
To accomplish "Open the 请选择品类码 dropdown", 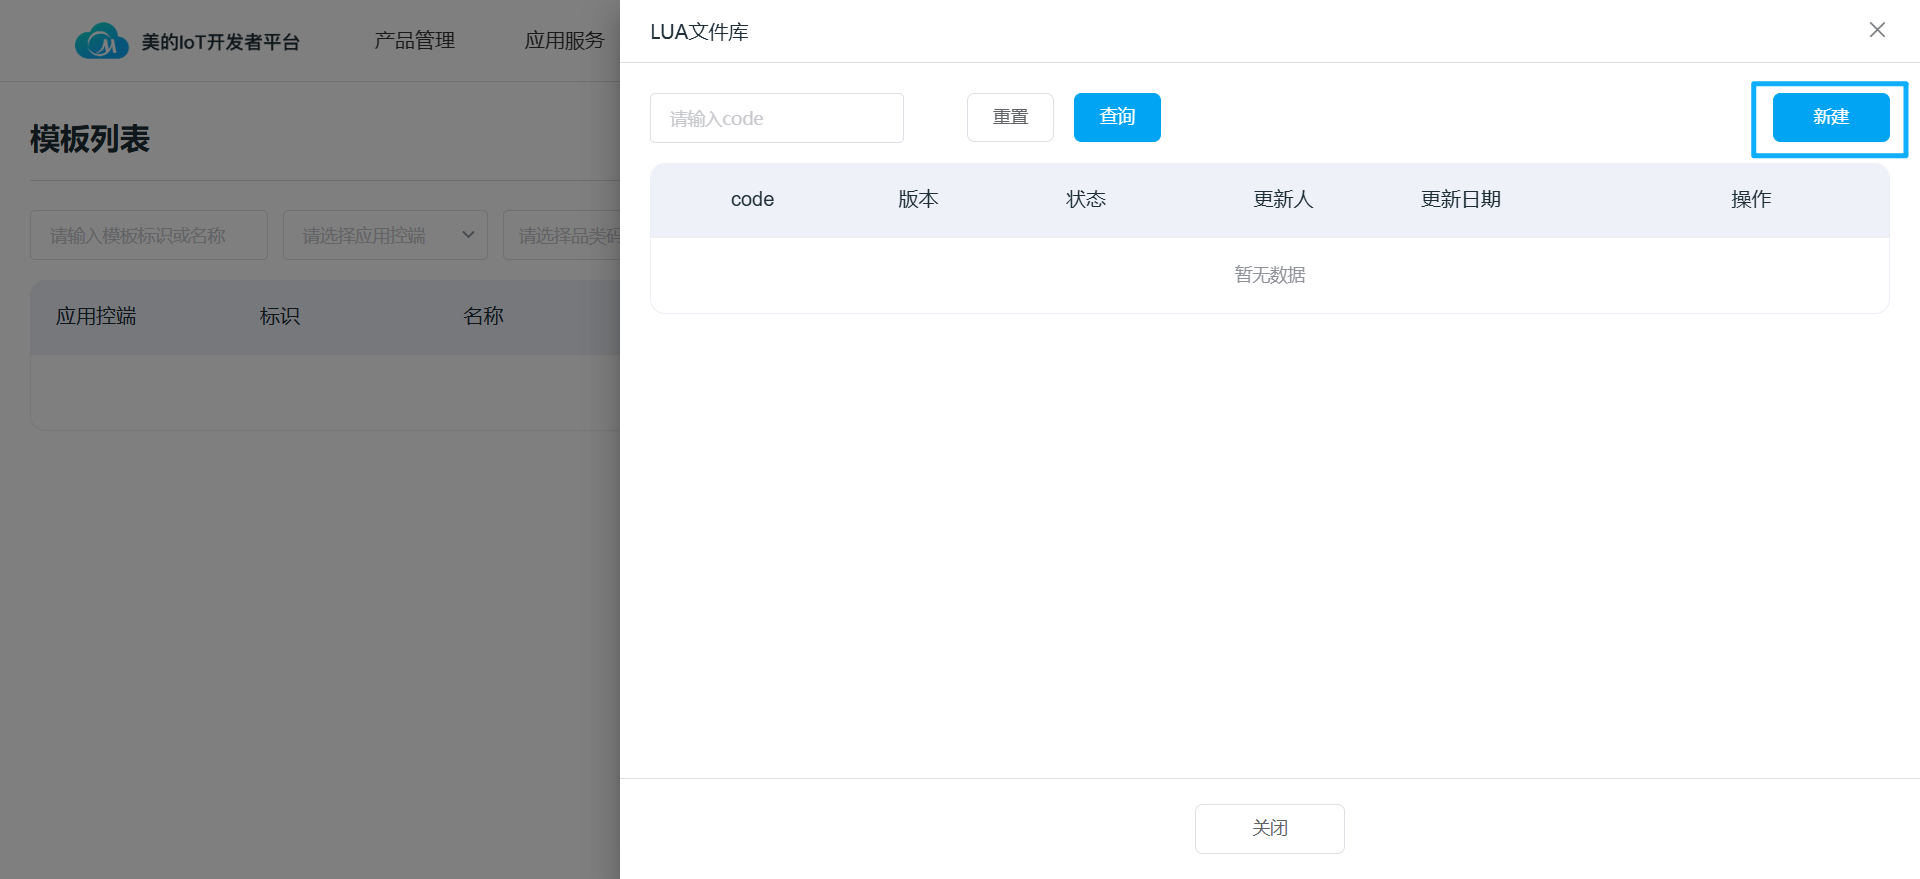I will 562,235.
